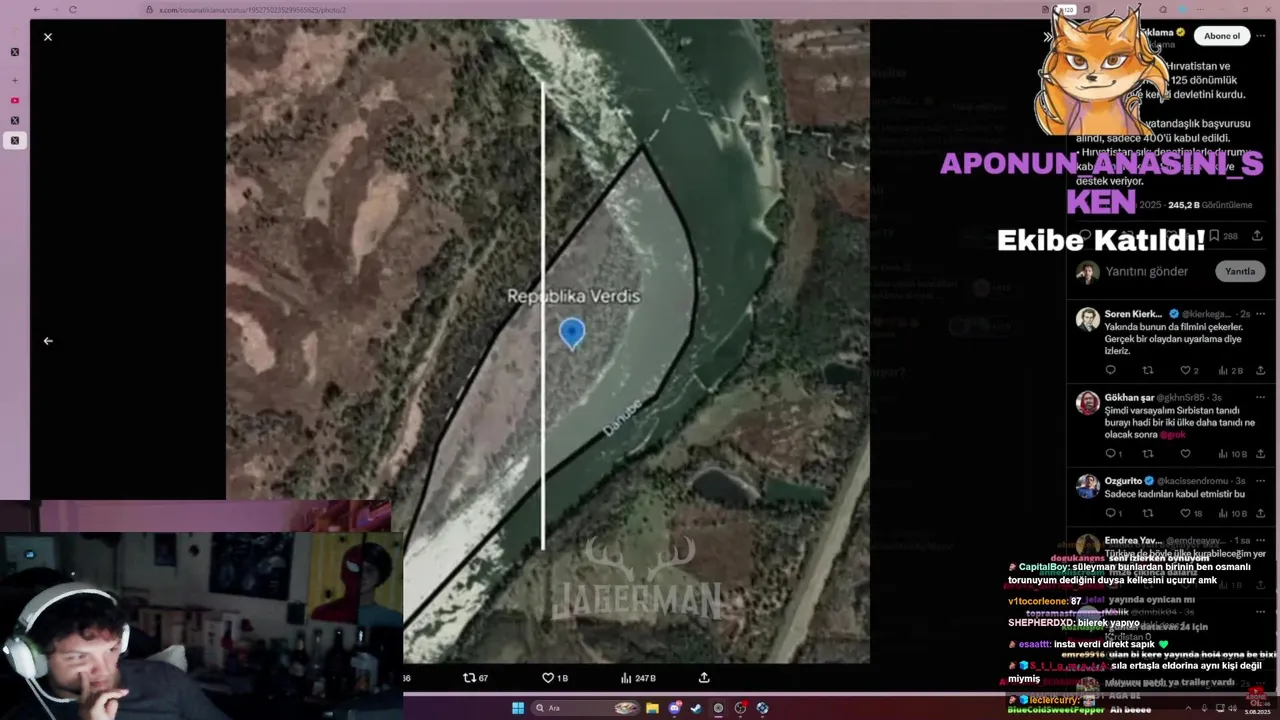Click the x.com address bar

pos(590,10)
